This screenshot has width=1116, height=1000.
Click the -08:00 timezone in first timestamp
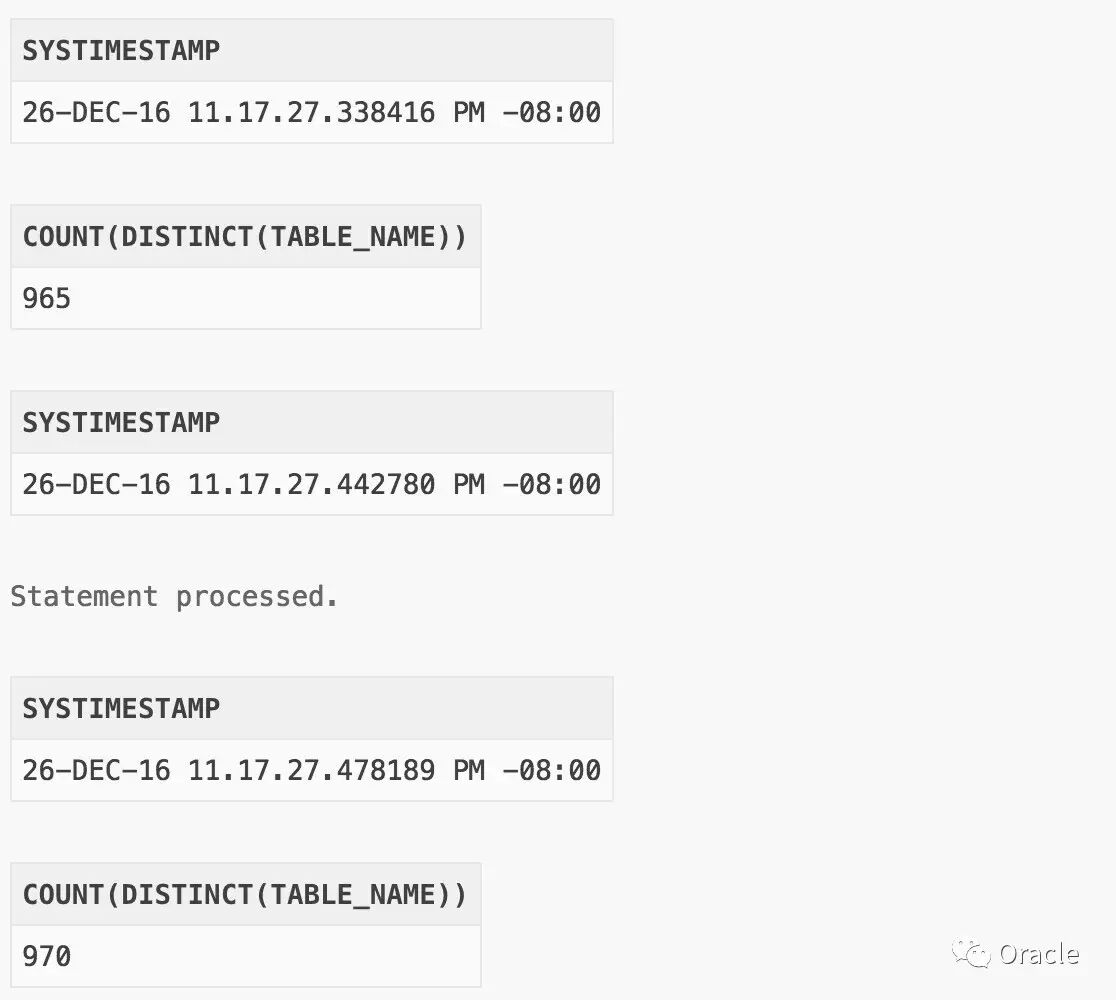[552, 112]
